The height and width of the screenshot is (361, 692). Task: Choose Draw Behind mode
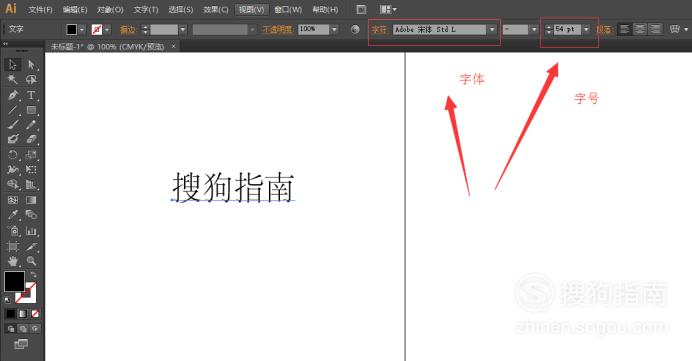(23, 329)
